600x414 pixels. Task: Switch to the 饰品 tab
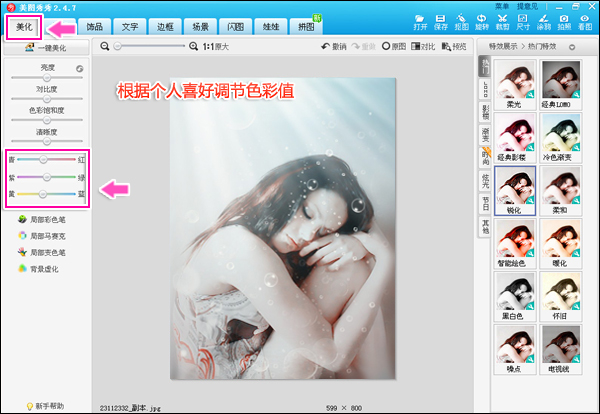(94, 25)
